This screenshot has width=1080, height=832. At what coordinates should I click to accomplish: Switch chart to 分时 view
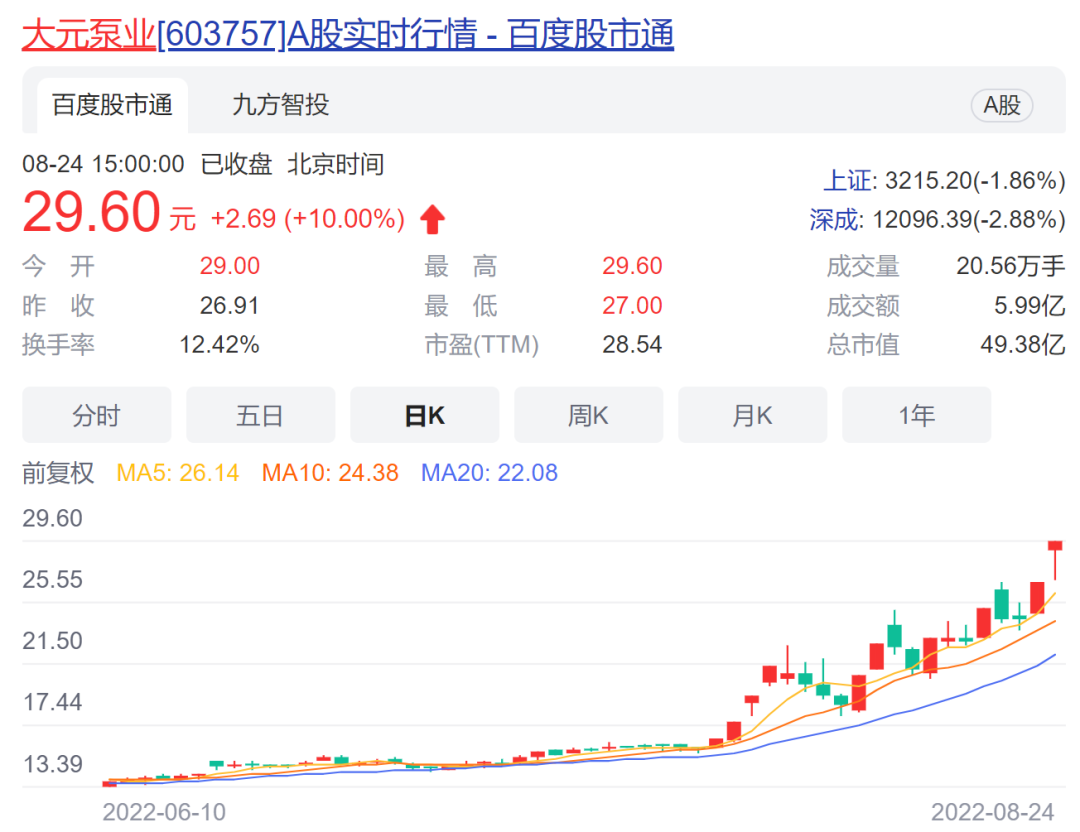tap(96, 414)
